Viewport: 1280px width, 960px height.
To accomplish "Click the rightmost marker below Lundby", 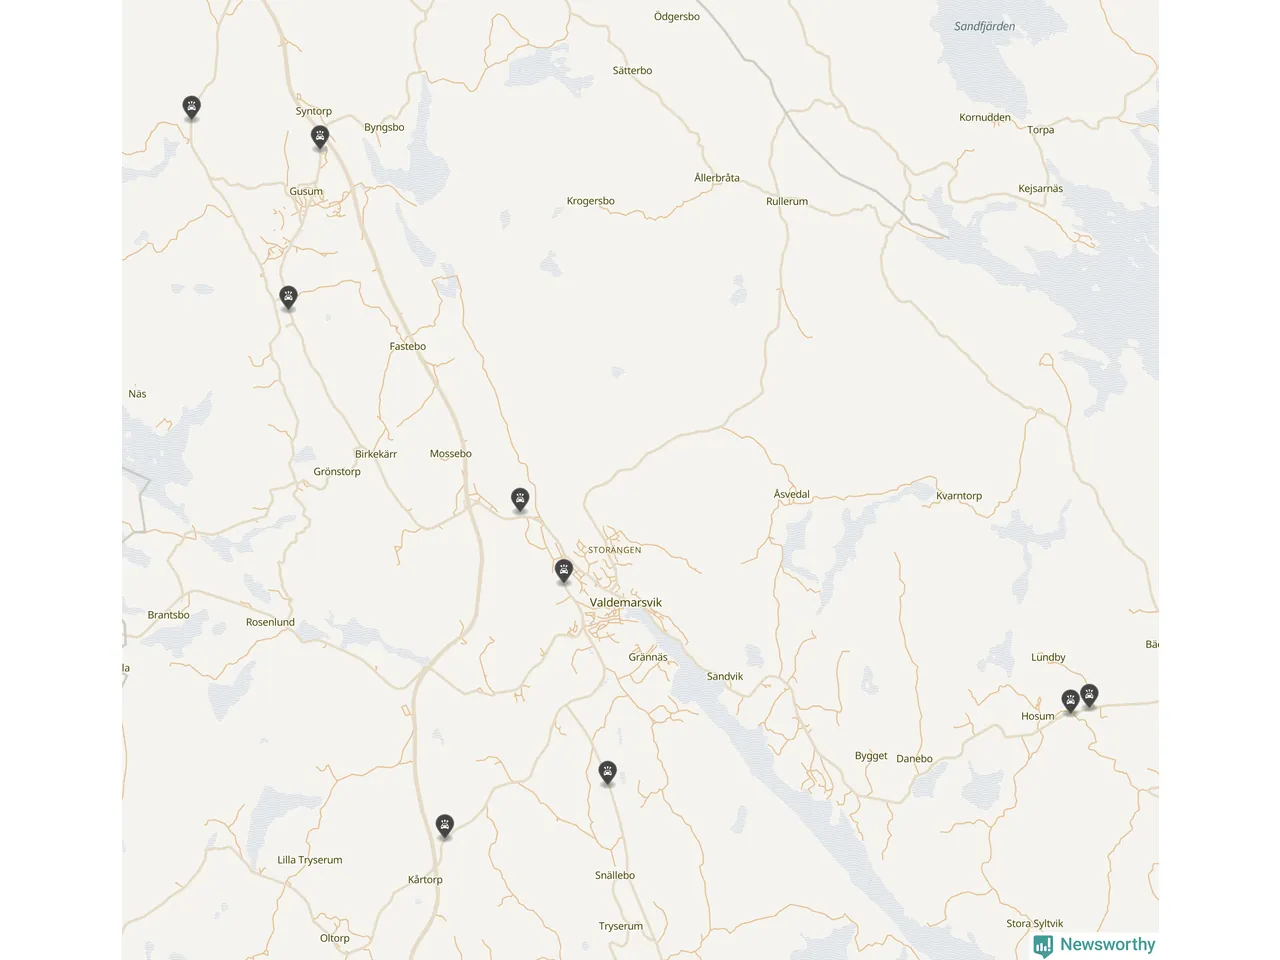I will coord(1090,695).
